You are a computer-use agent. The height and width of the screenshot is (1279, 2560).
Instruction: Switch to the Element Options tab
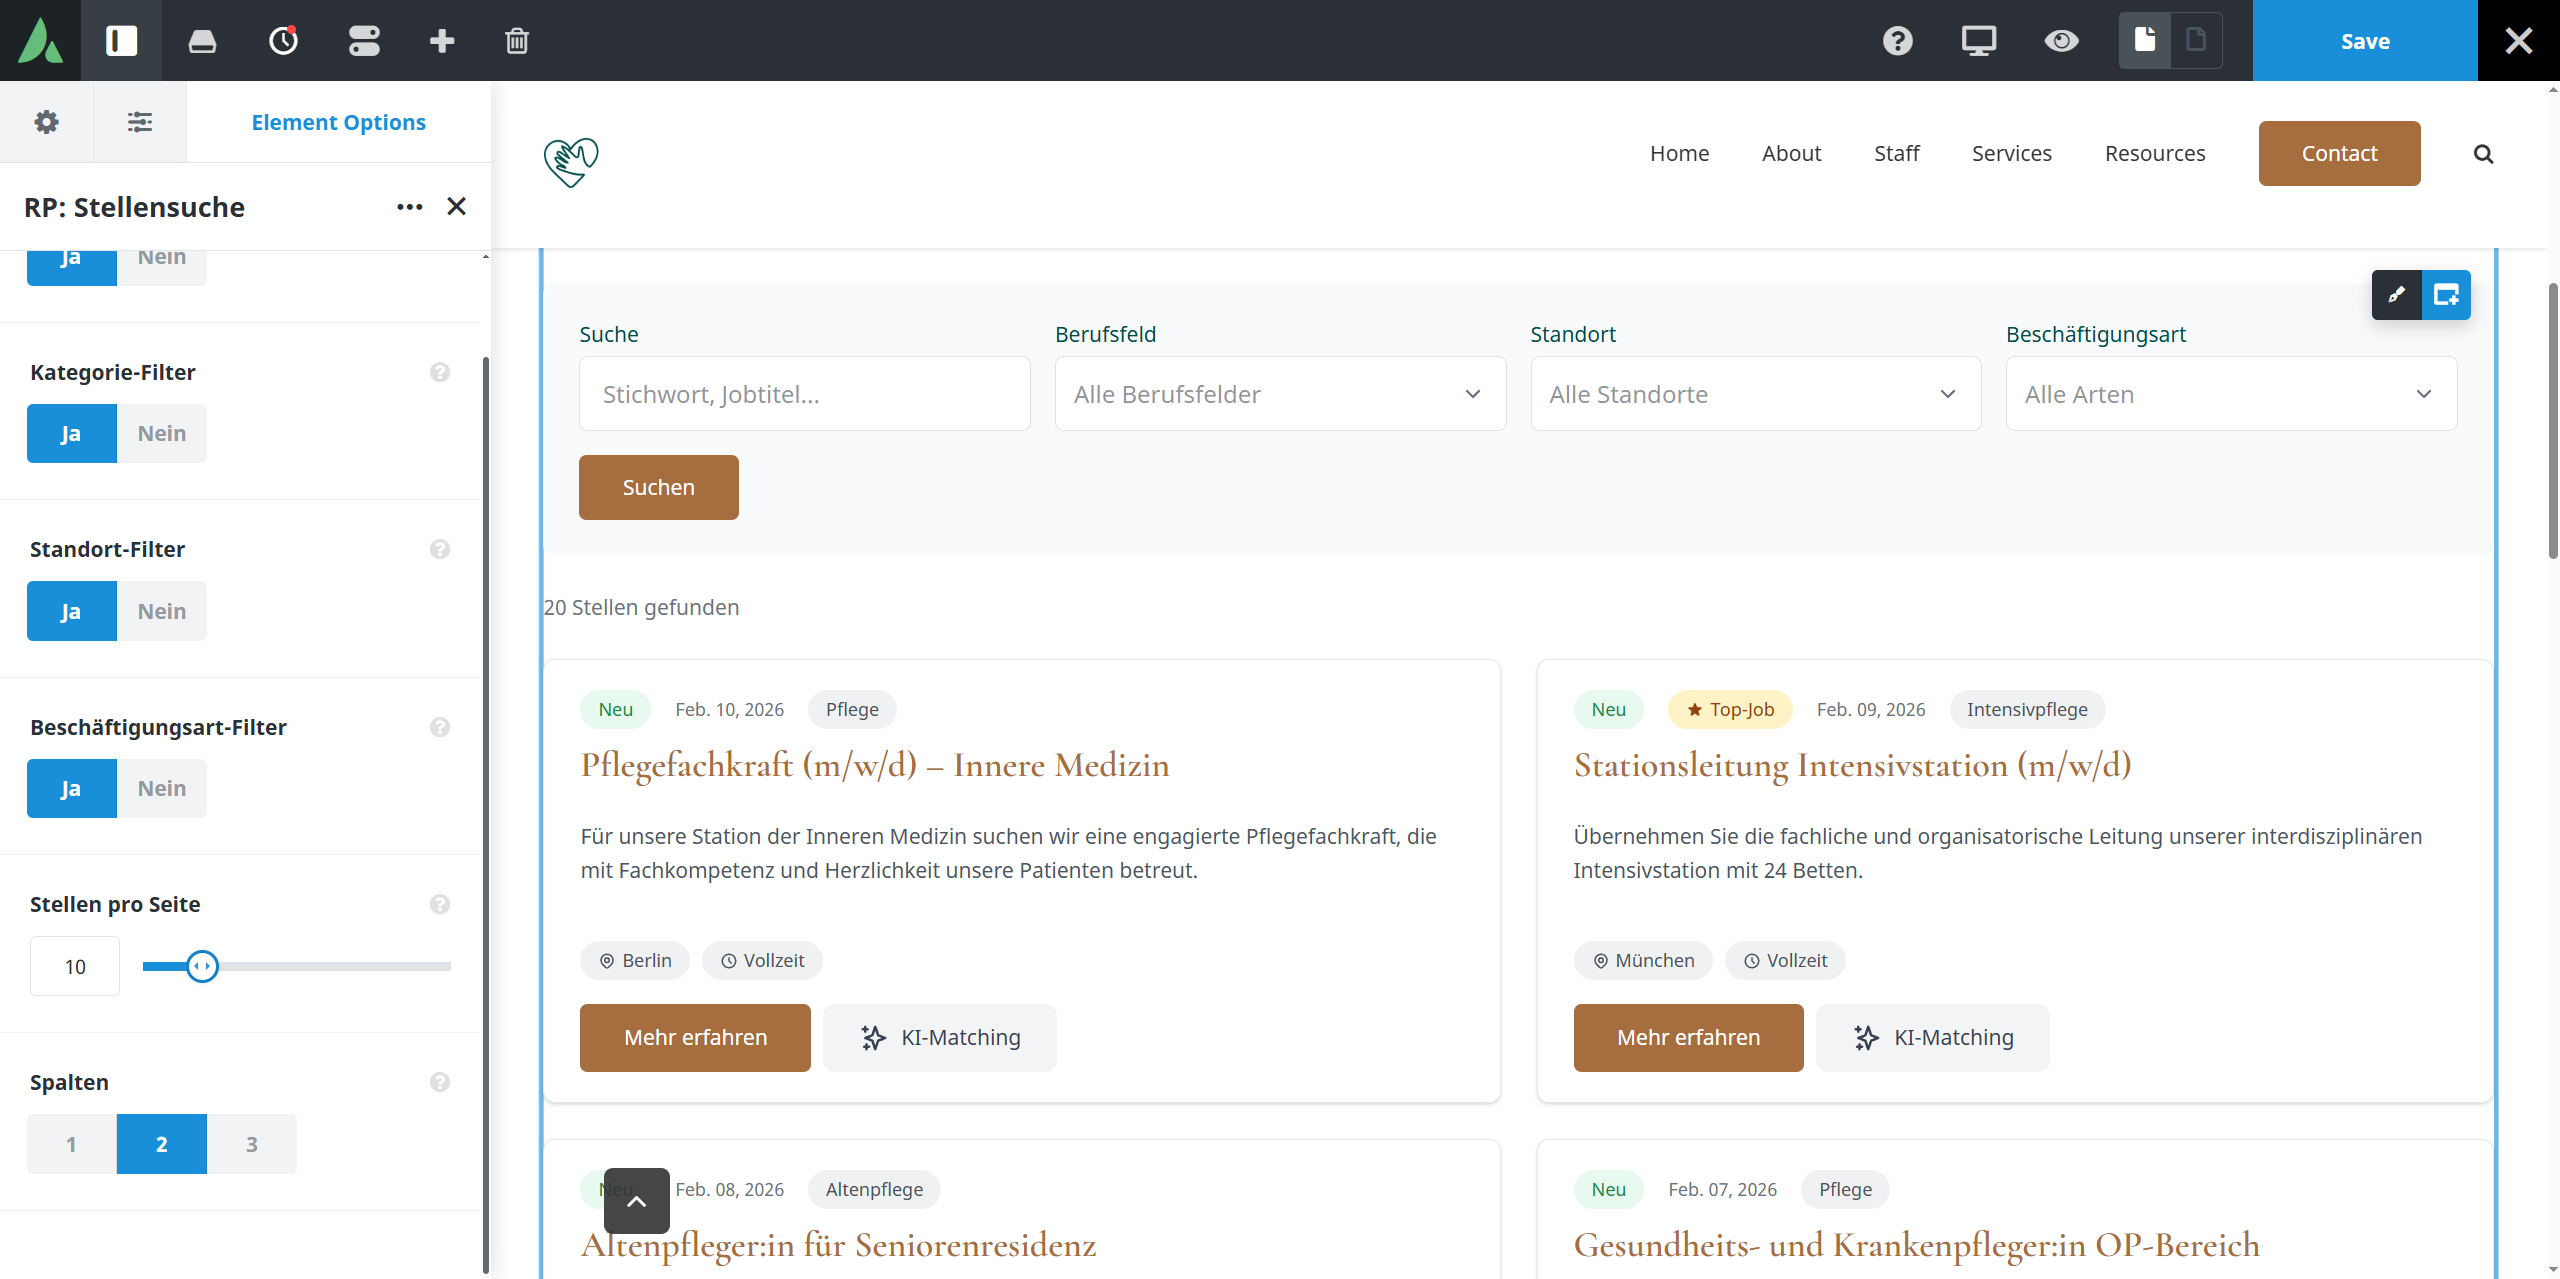pyautogui.click(x=339, y=121)
